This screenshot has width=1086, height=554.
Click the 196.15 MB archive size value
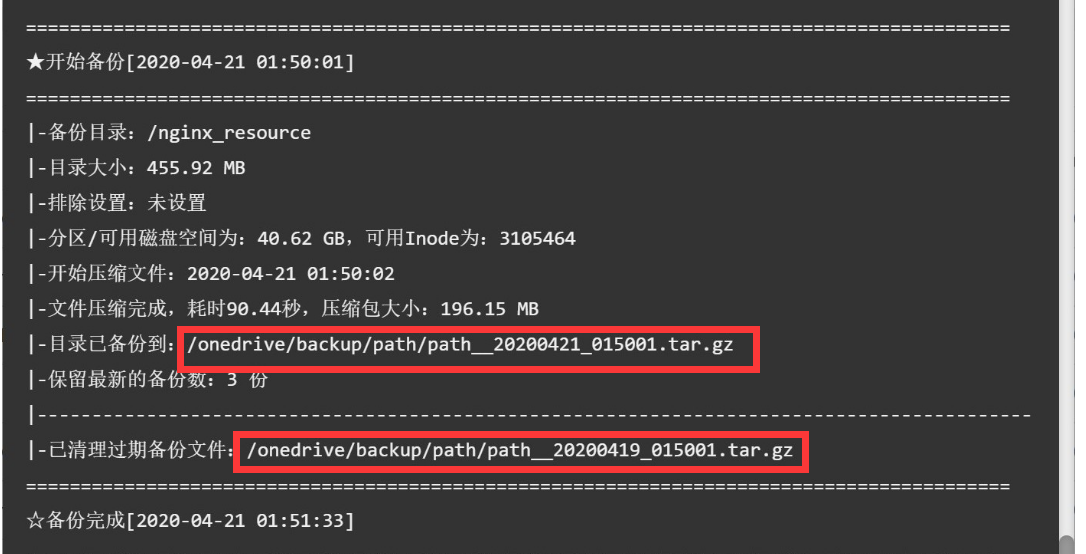(490, 309)
